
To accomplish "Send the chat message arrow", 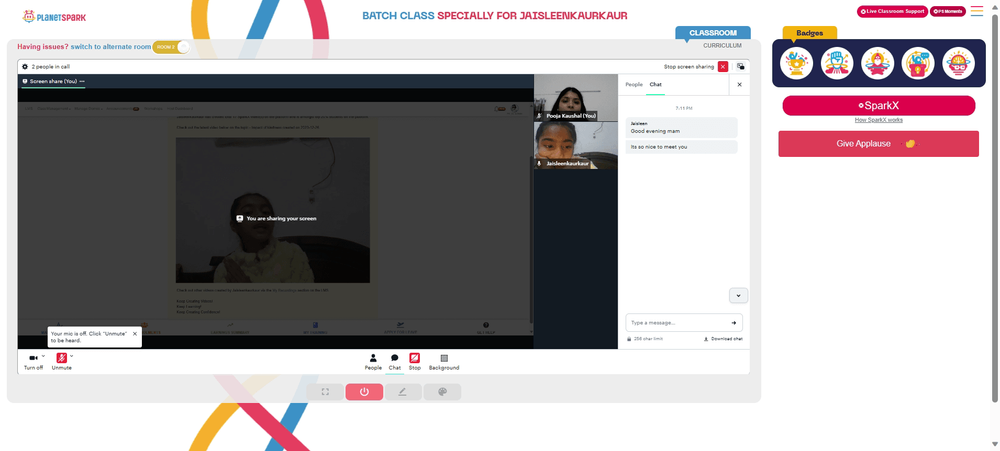I will coord(733,323).
